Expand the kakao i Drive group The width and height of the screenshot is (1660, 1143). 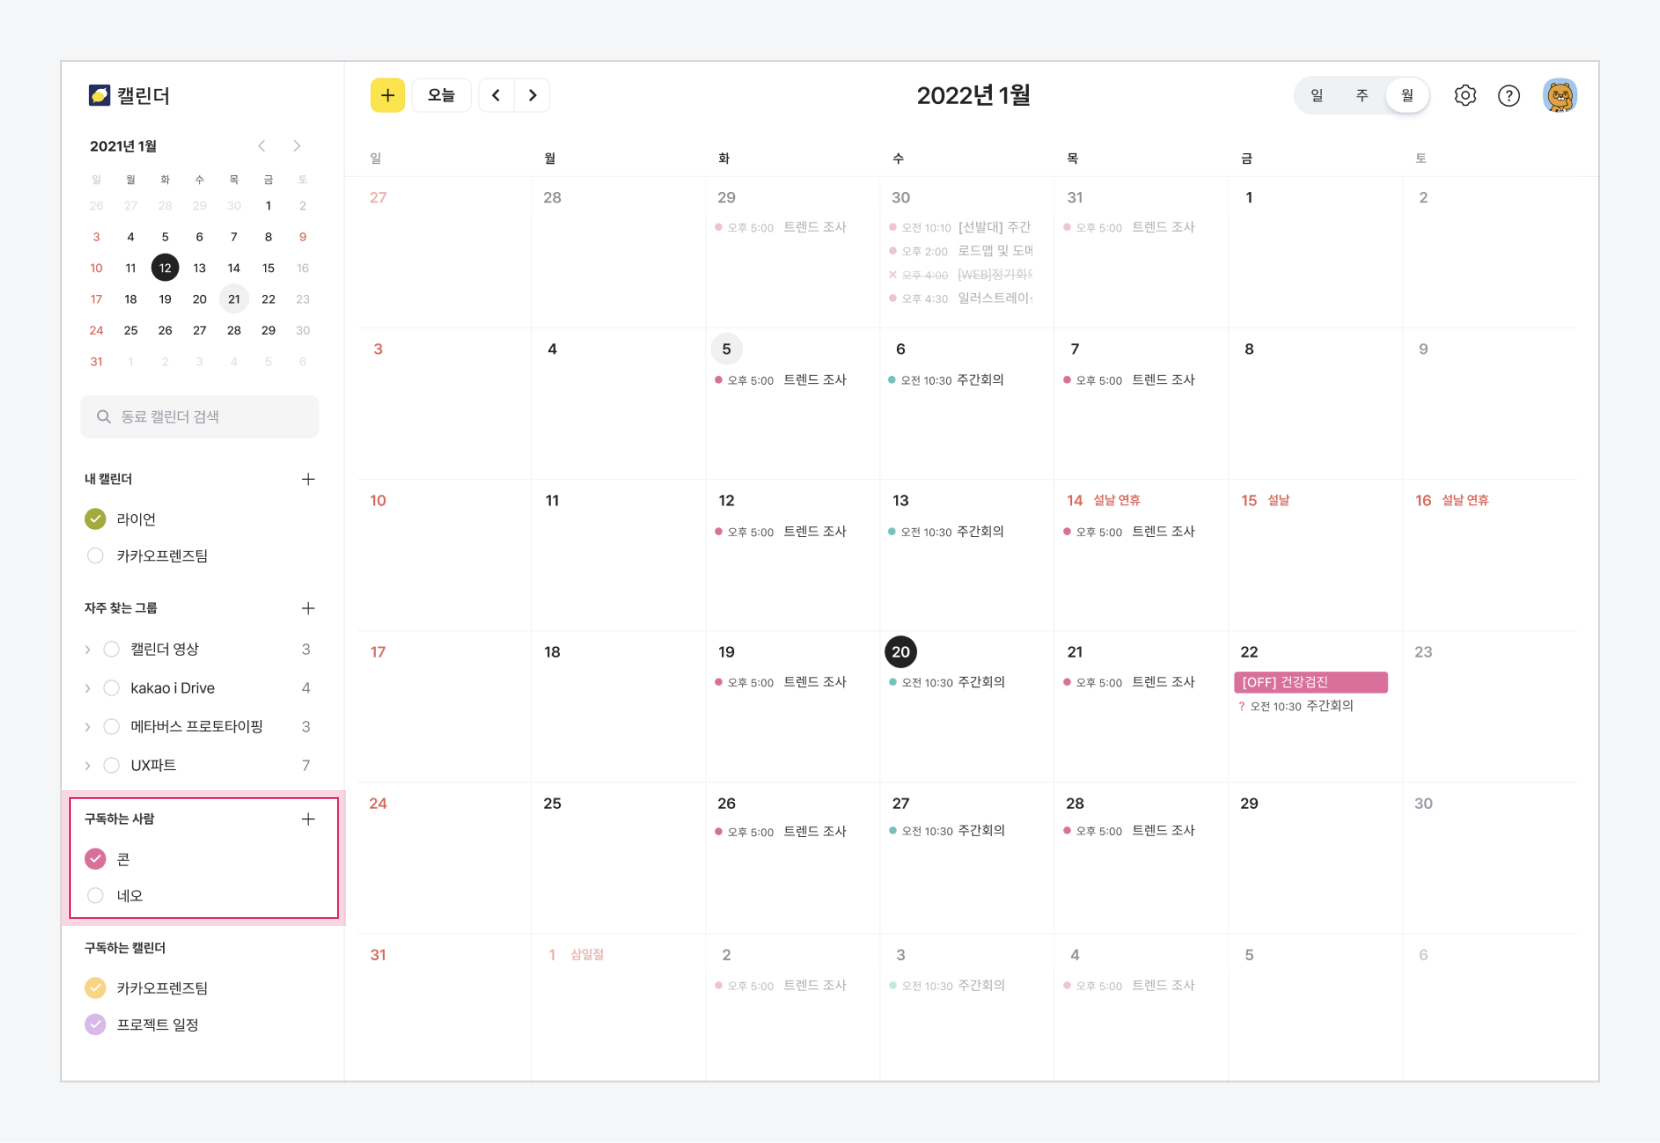pyautogui.click(x=88, y=688)
